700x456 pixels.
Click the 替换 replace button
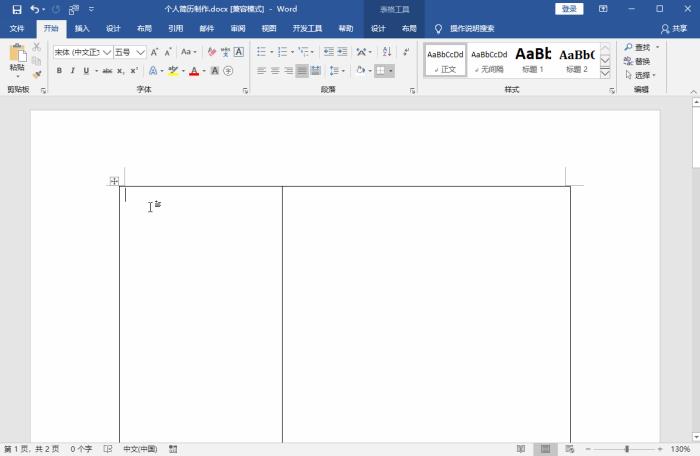click(637, 61)
